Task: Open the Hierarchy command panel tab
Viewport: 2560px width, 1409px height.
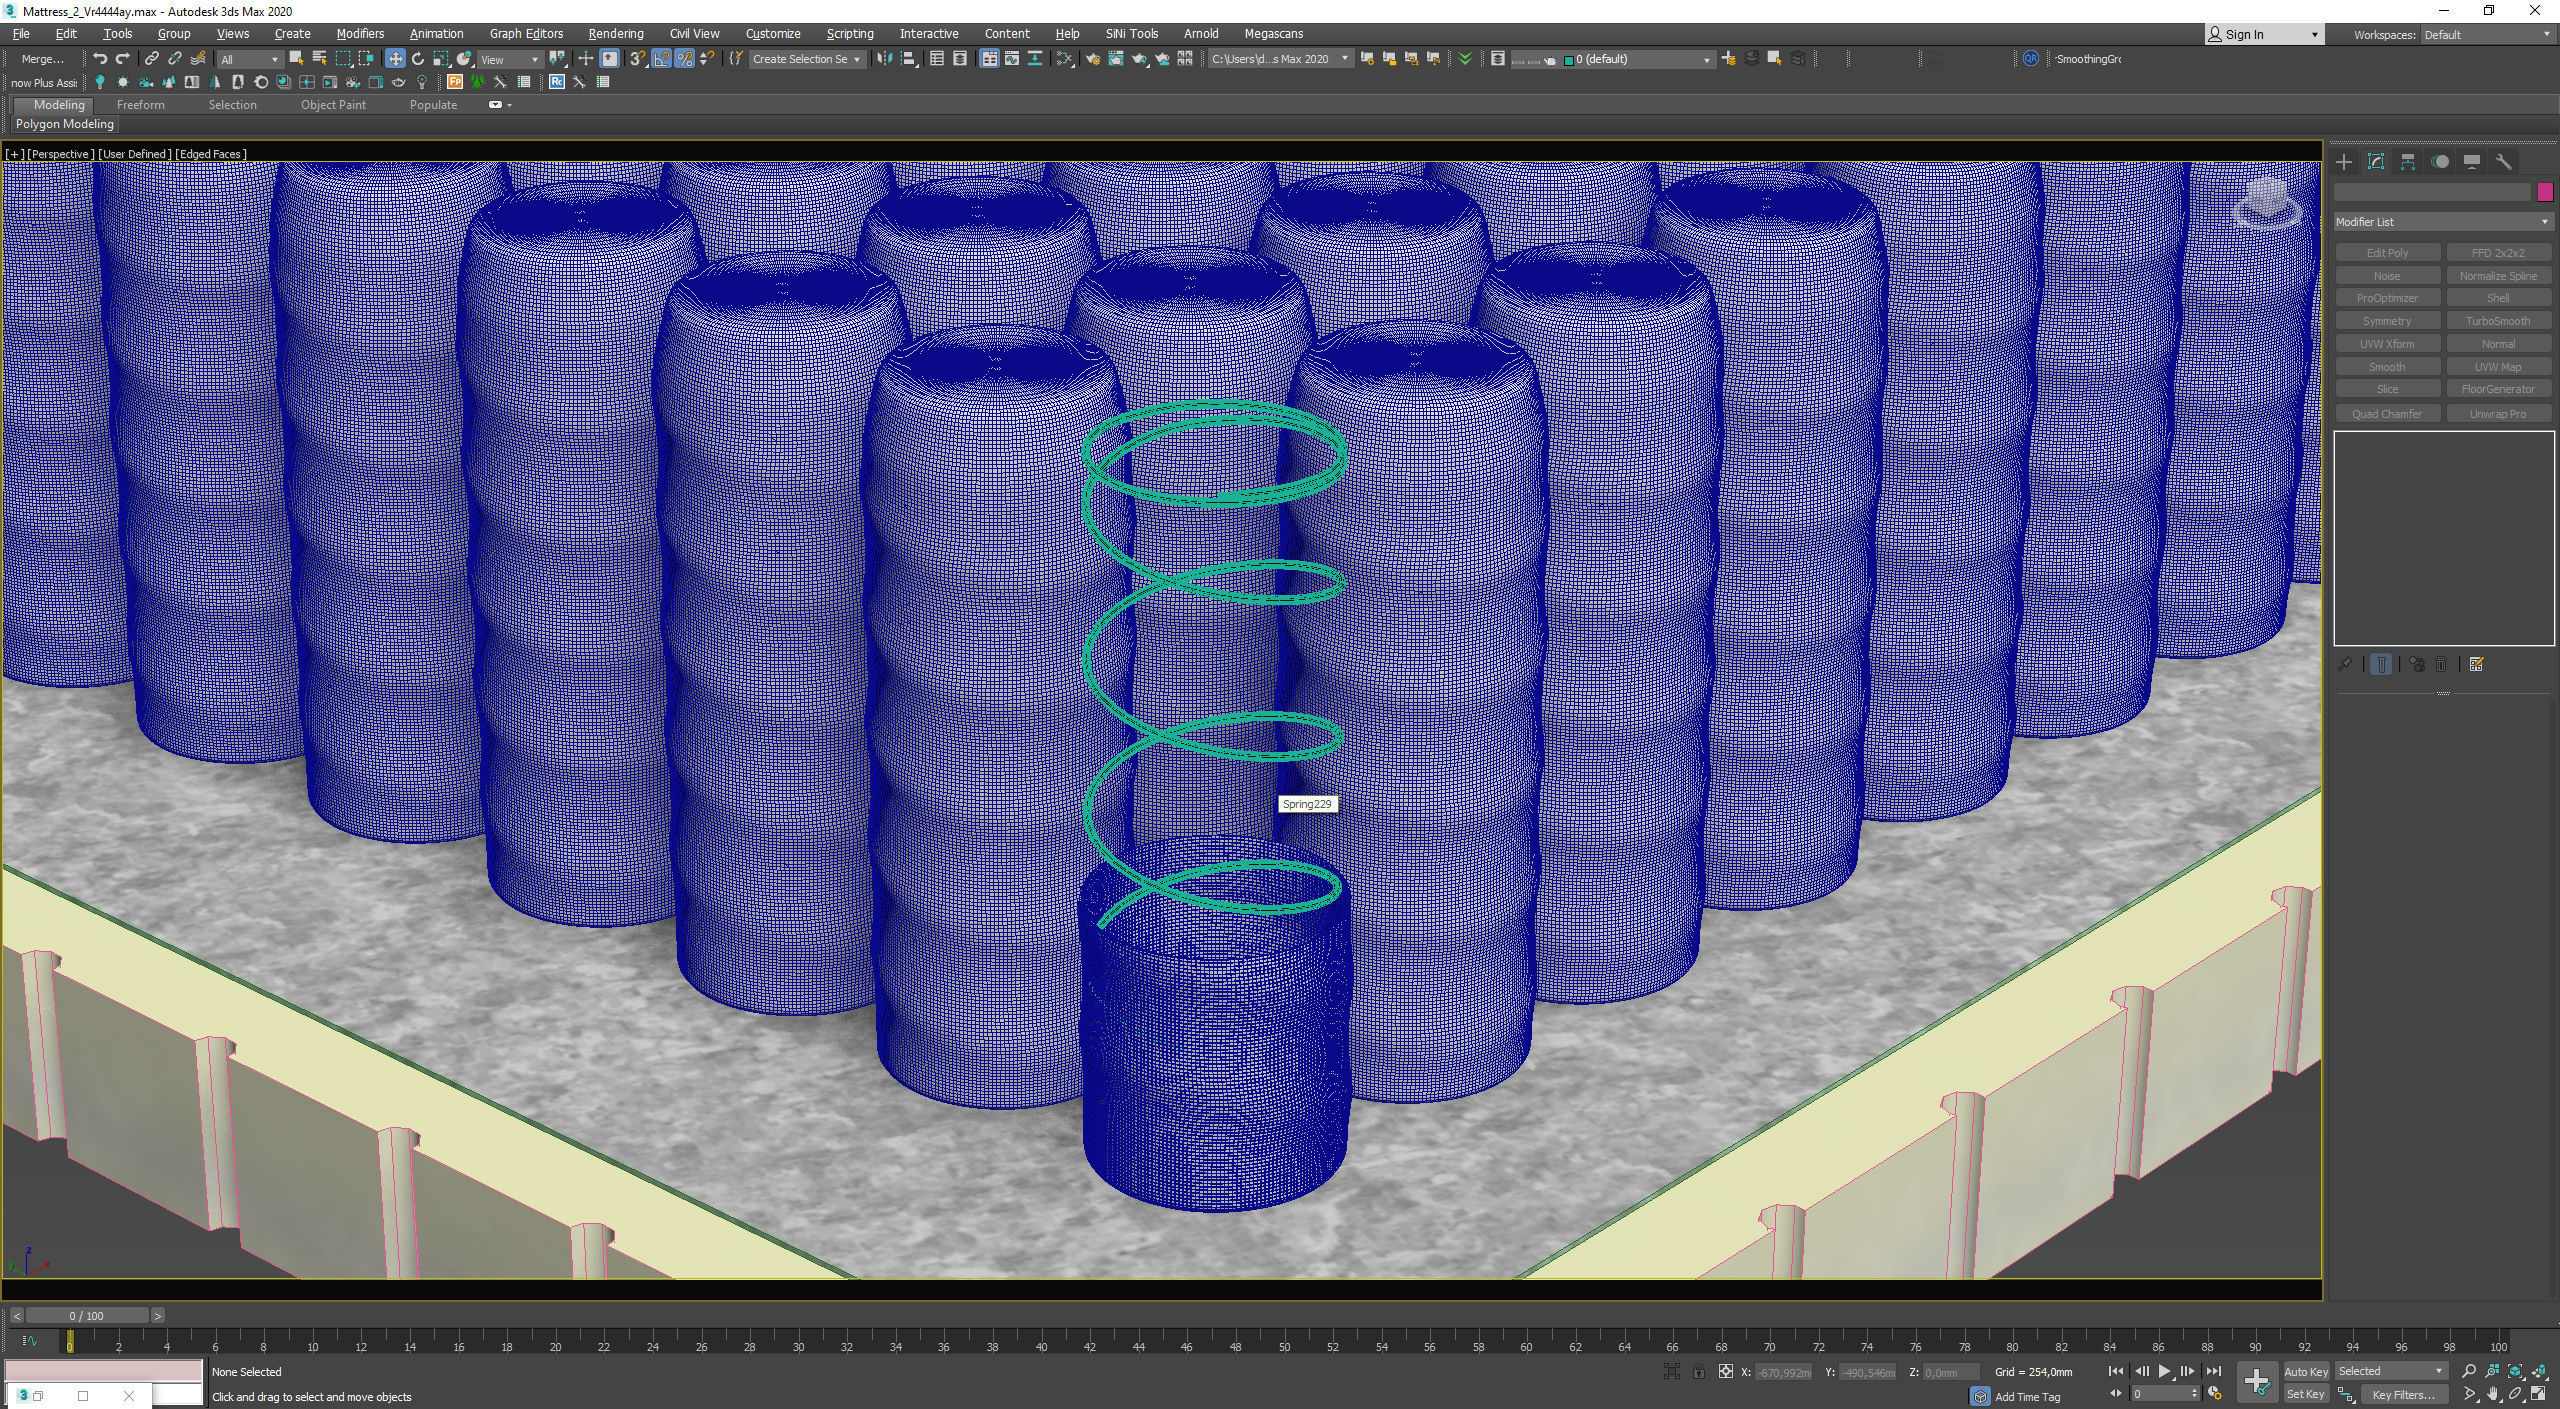Action: [x=2408, y=162]
